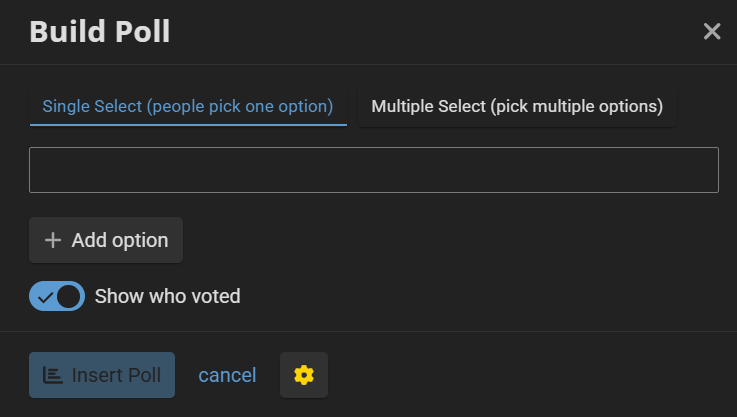Click the Add option text label
The width and height of the screenshot is (737, 417).
(x=120, y=240)
